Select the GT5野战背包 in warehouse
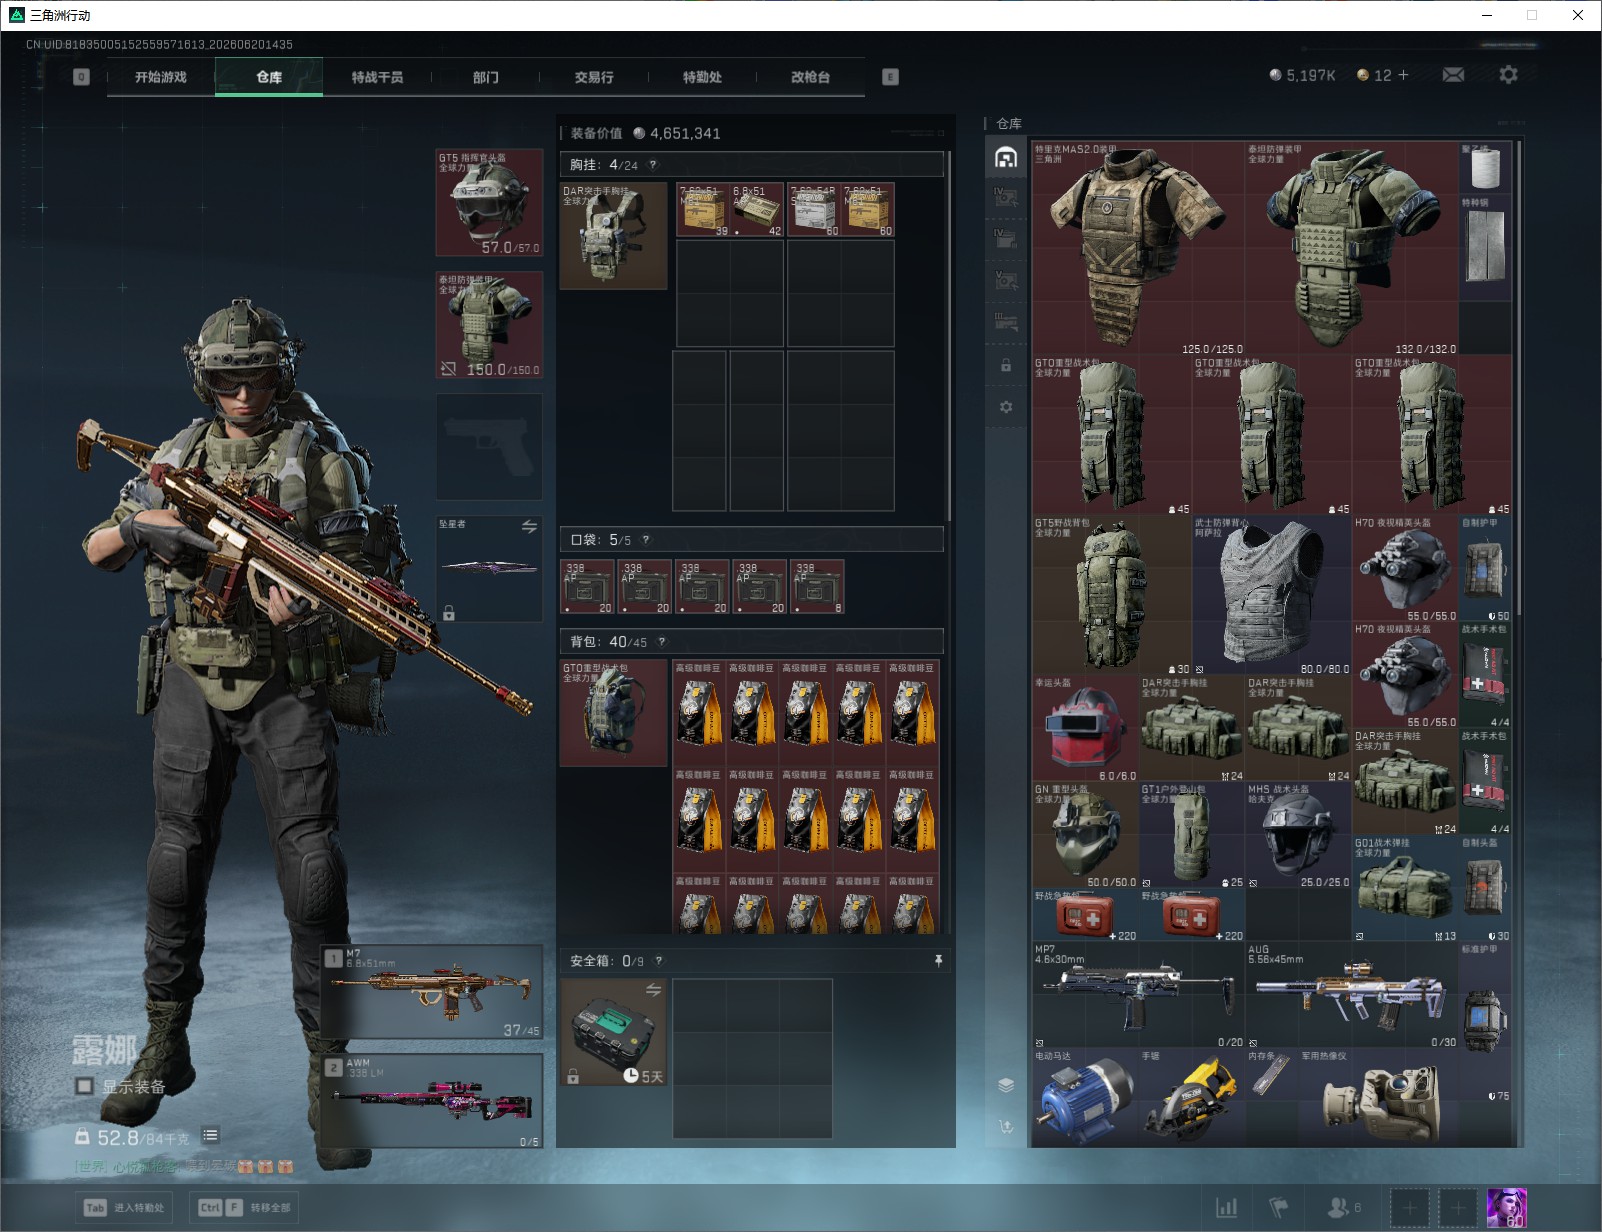This screenshot has width=1602, height=1232. pos(1112,596)
